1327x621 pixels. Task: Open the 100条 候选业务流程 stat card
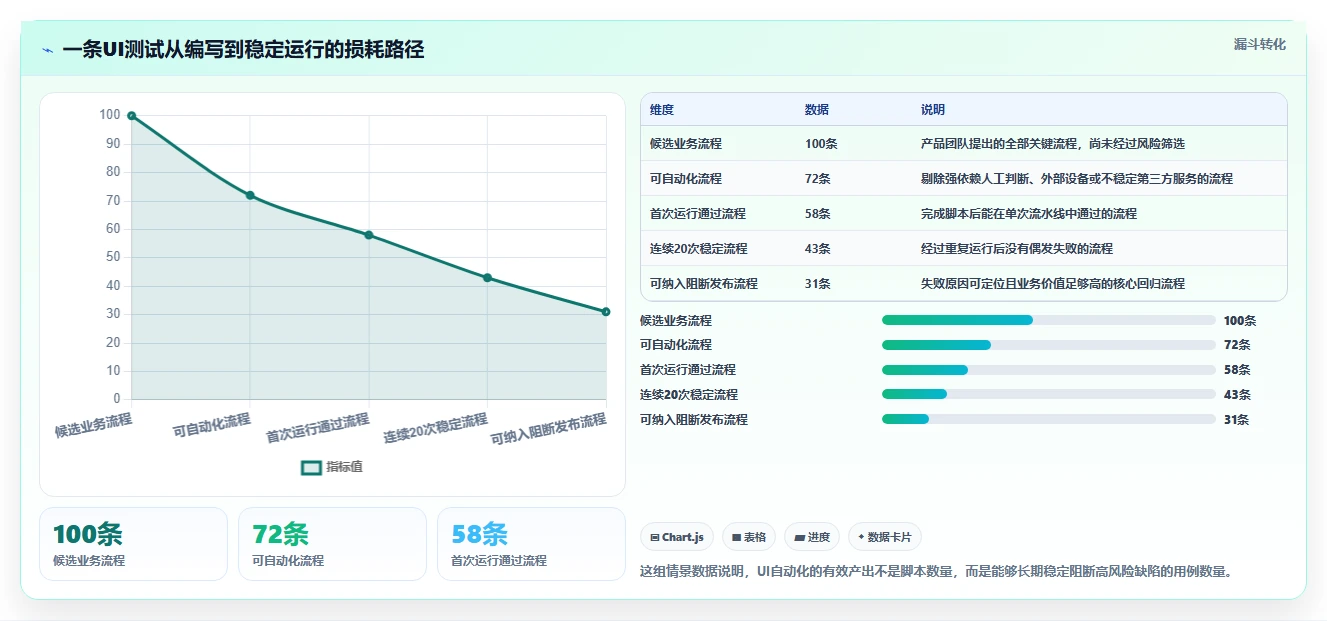pos(134,544)
